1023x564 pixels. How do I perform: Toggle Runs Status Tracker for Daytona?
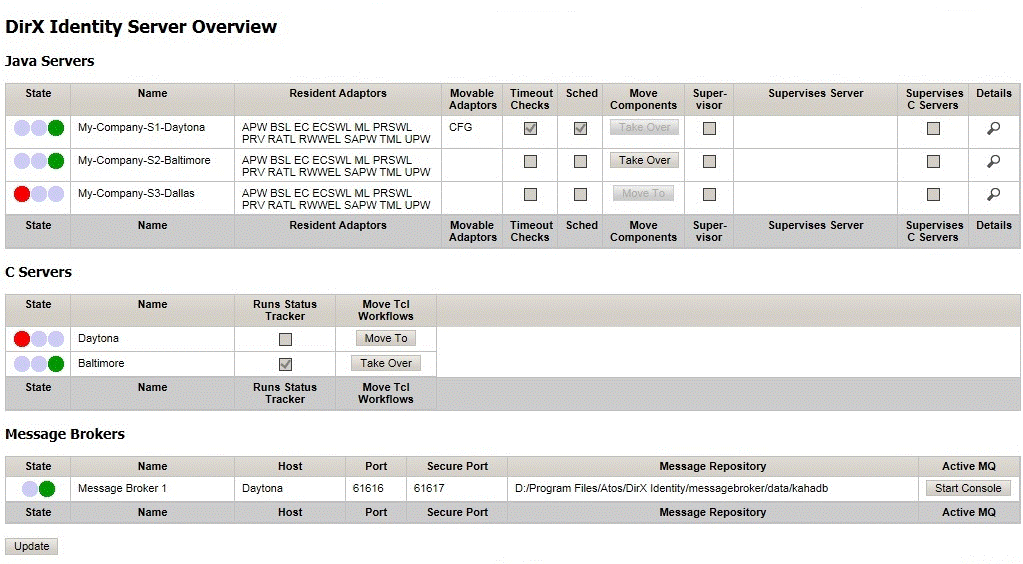[285, 339]
